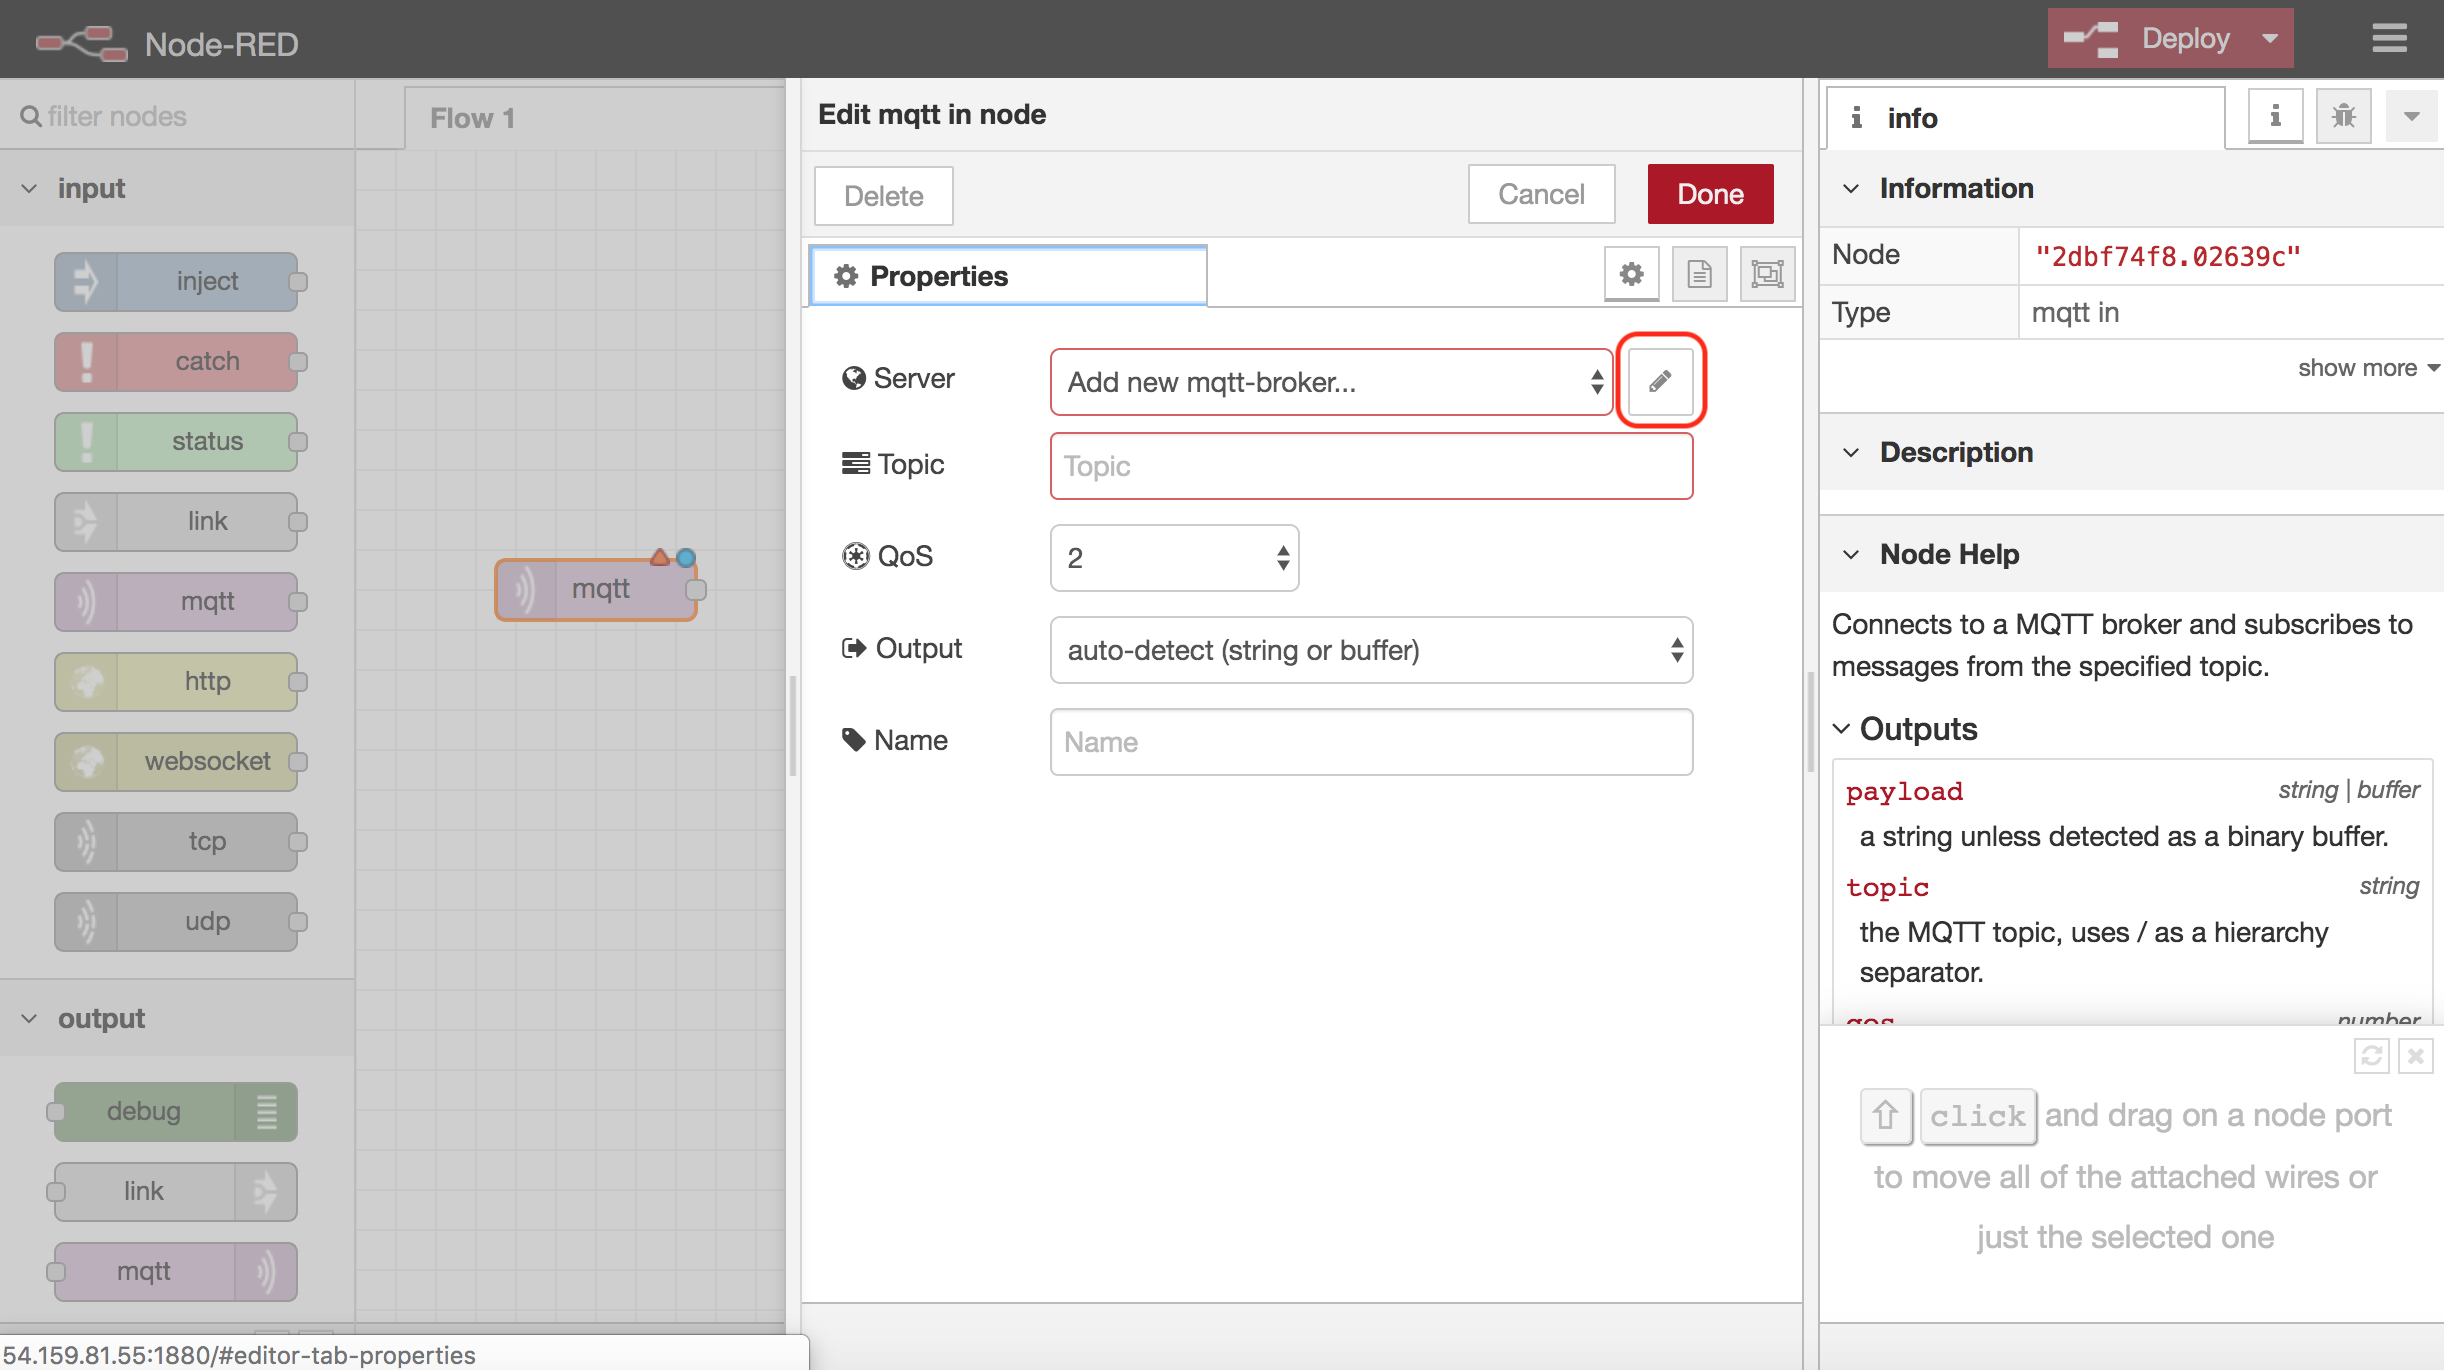Viewport: 2444px width, 1370px height.
Task: Select the output link node in palette
Action: [x=175, y=1191]
